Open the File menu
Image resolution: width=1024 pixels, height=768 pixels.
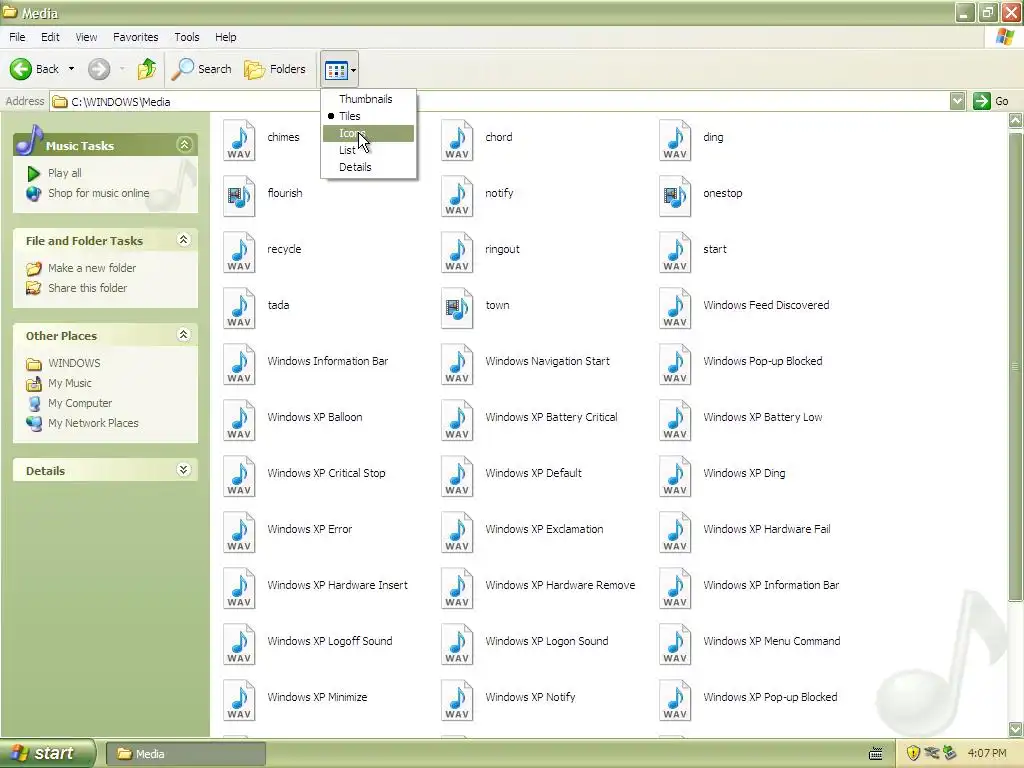point(17,37)
